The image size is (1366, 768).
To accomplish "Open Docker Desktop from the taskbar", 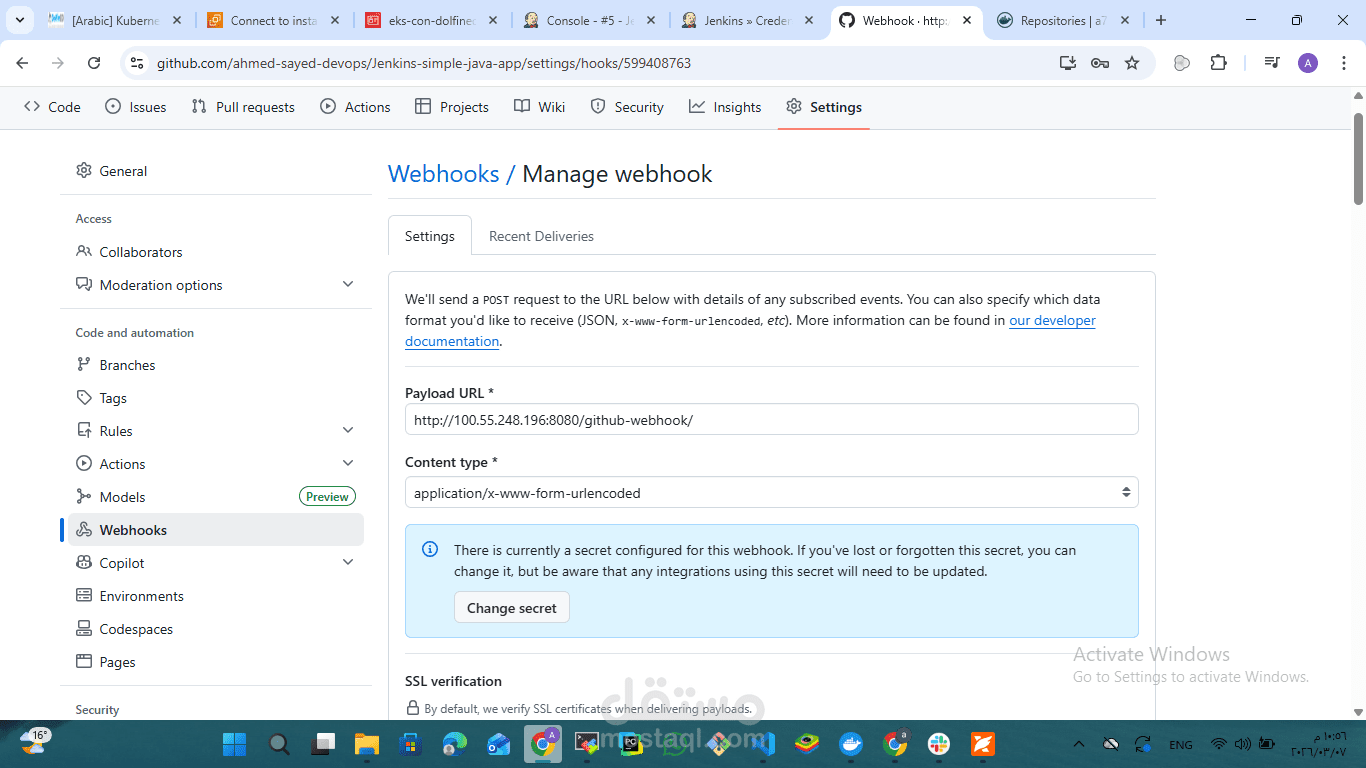I will pos(850,744).
